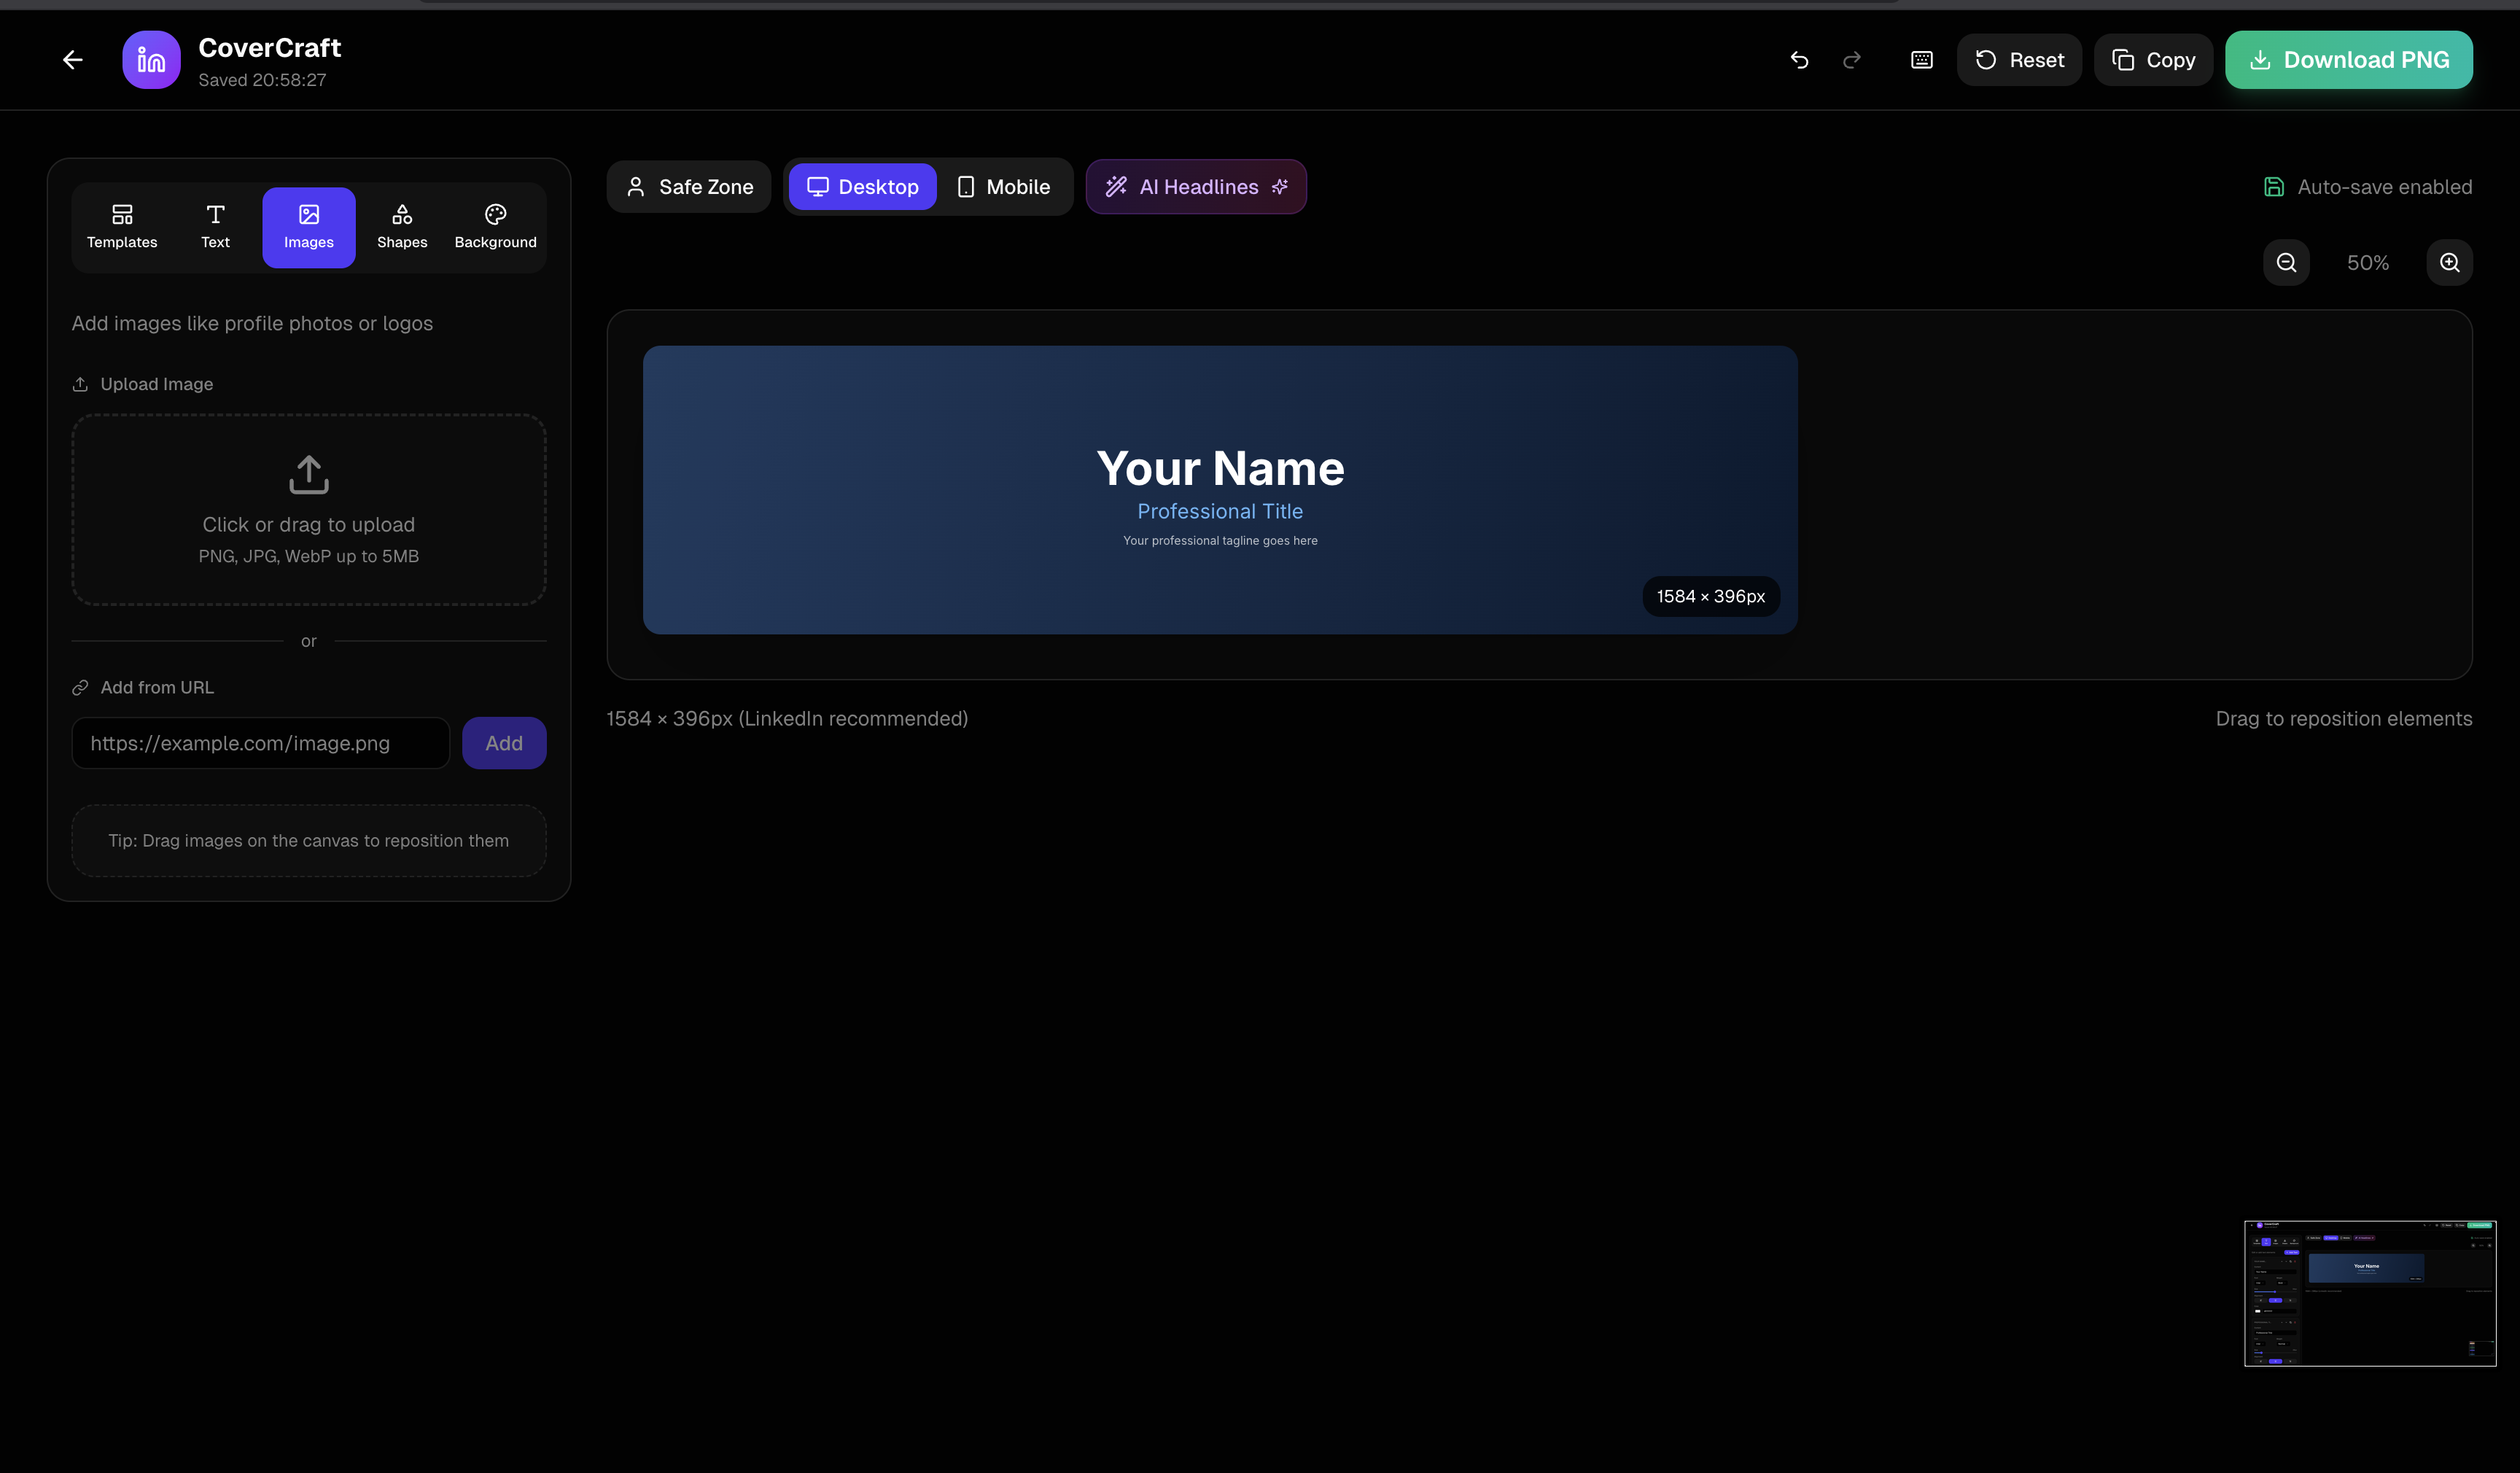This screenshot has width=2520, height=1473.
Task: Open the Background palette panel
Action: click(495, 226)
